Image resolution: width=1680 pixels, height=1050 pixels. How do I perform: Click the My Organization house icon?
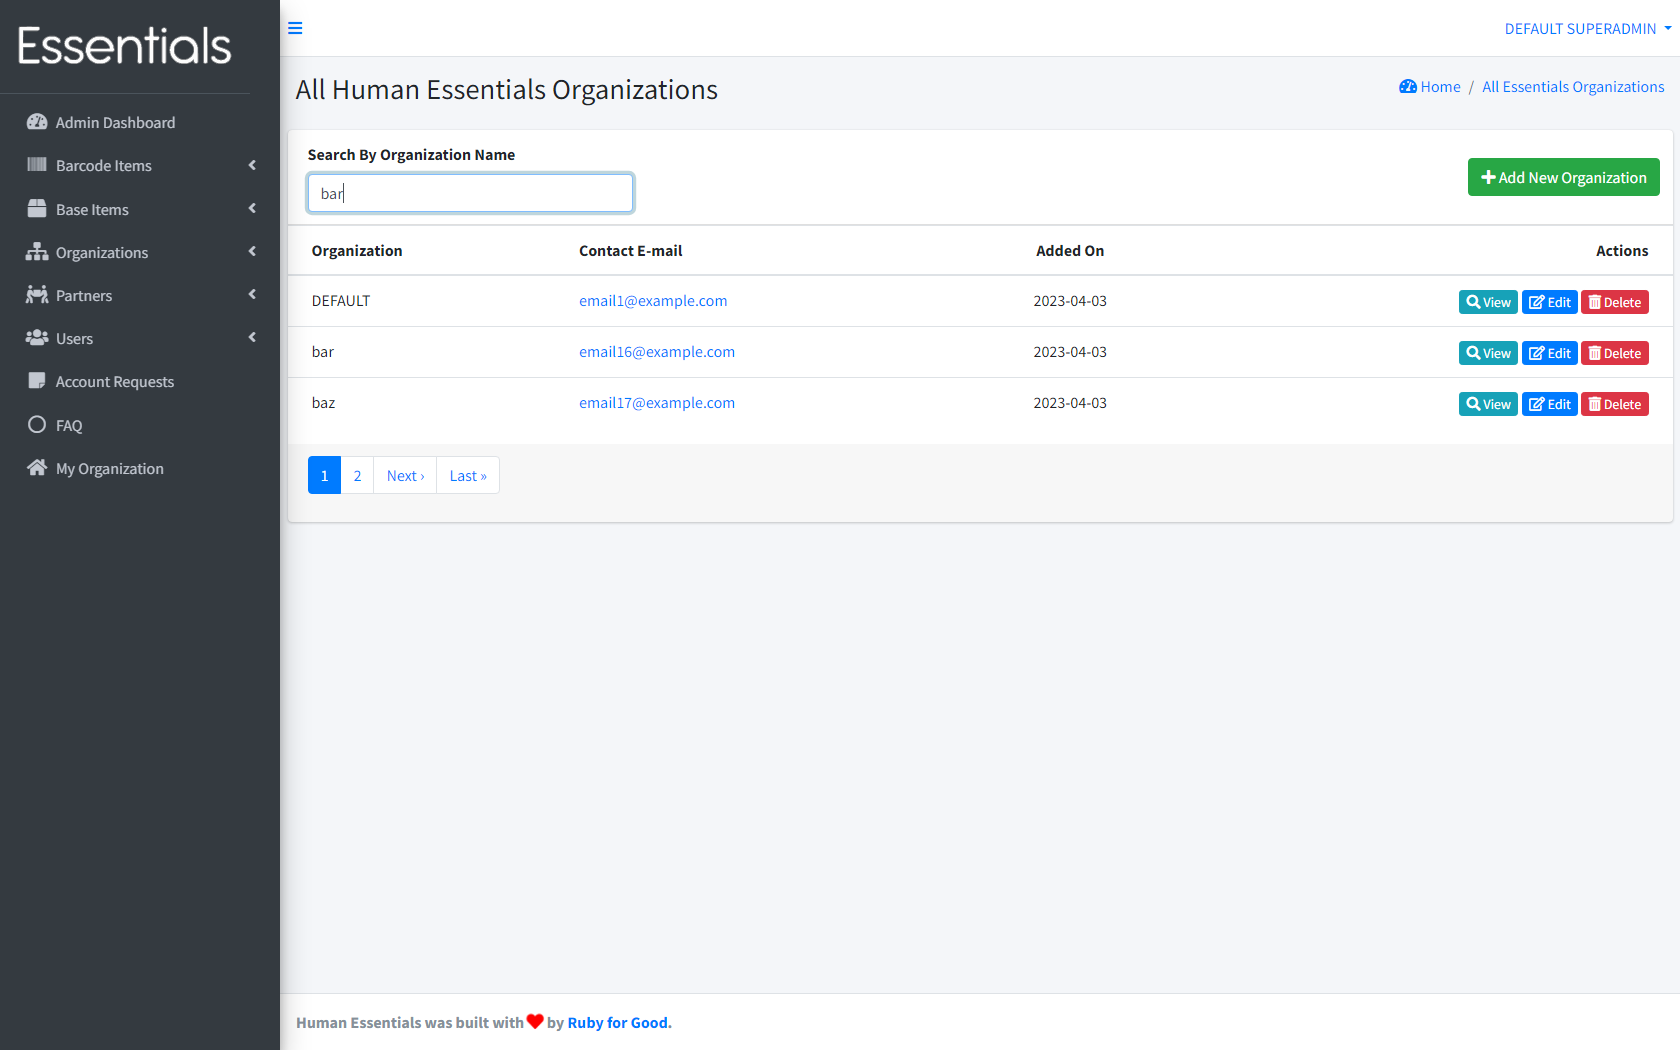(37, 467)
